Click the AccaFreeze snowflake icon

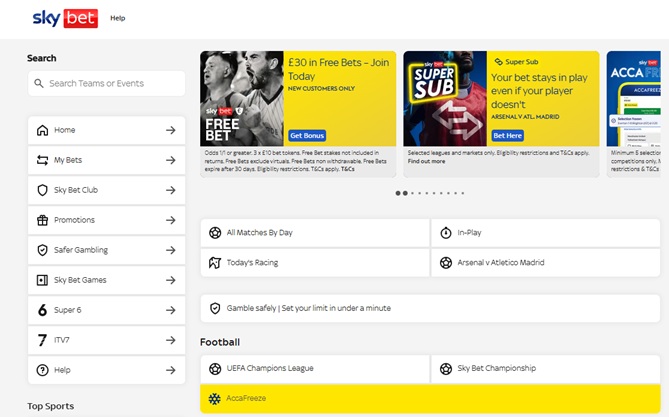pos(215,399)
